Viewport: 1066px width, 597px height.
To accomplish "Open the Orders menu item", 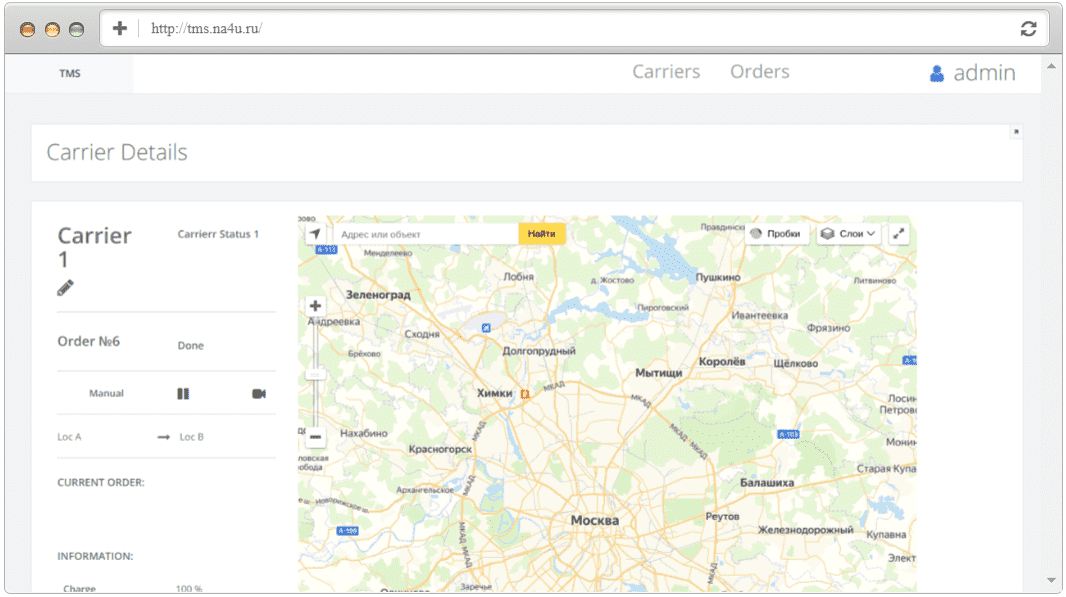I will (760, 71).
